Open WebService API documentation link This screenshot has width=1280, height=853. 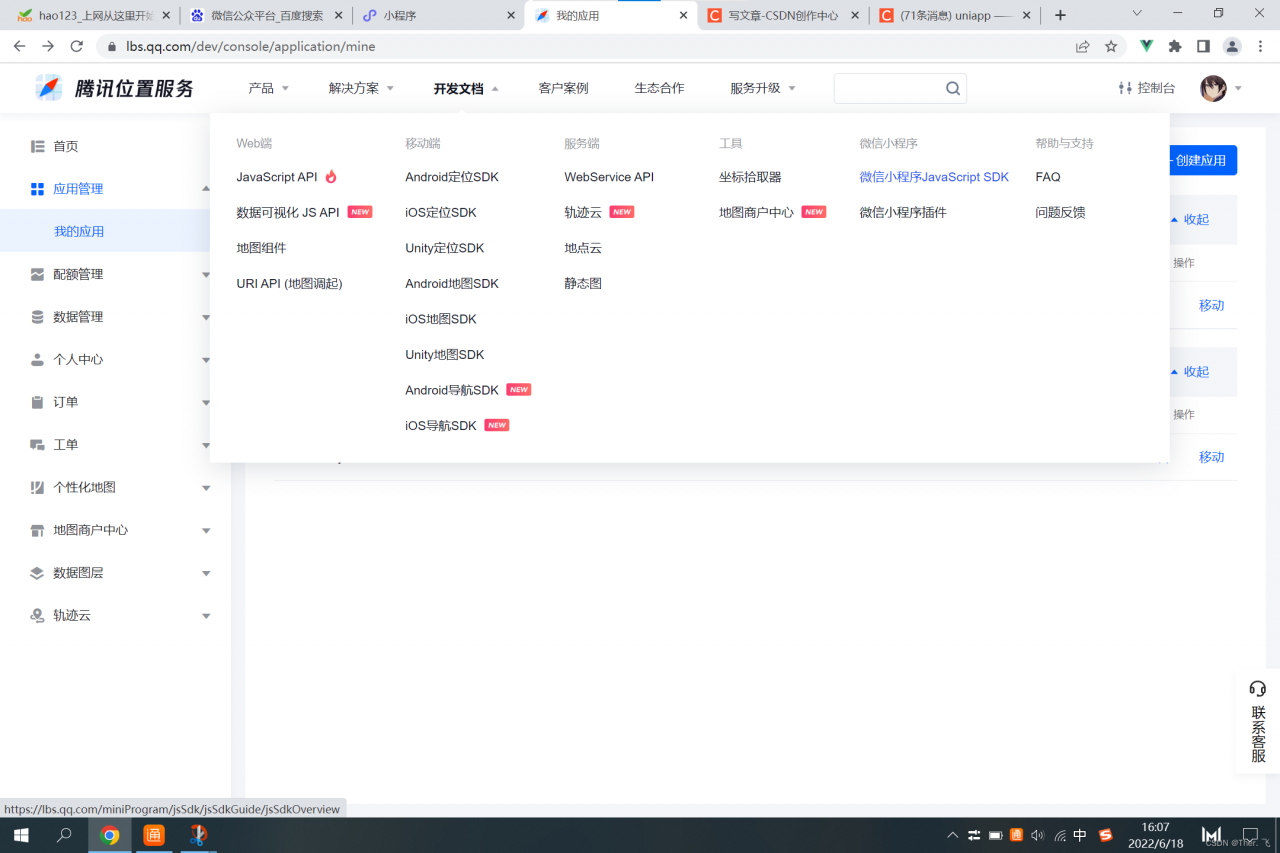(609, 177)
